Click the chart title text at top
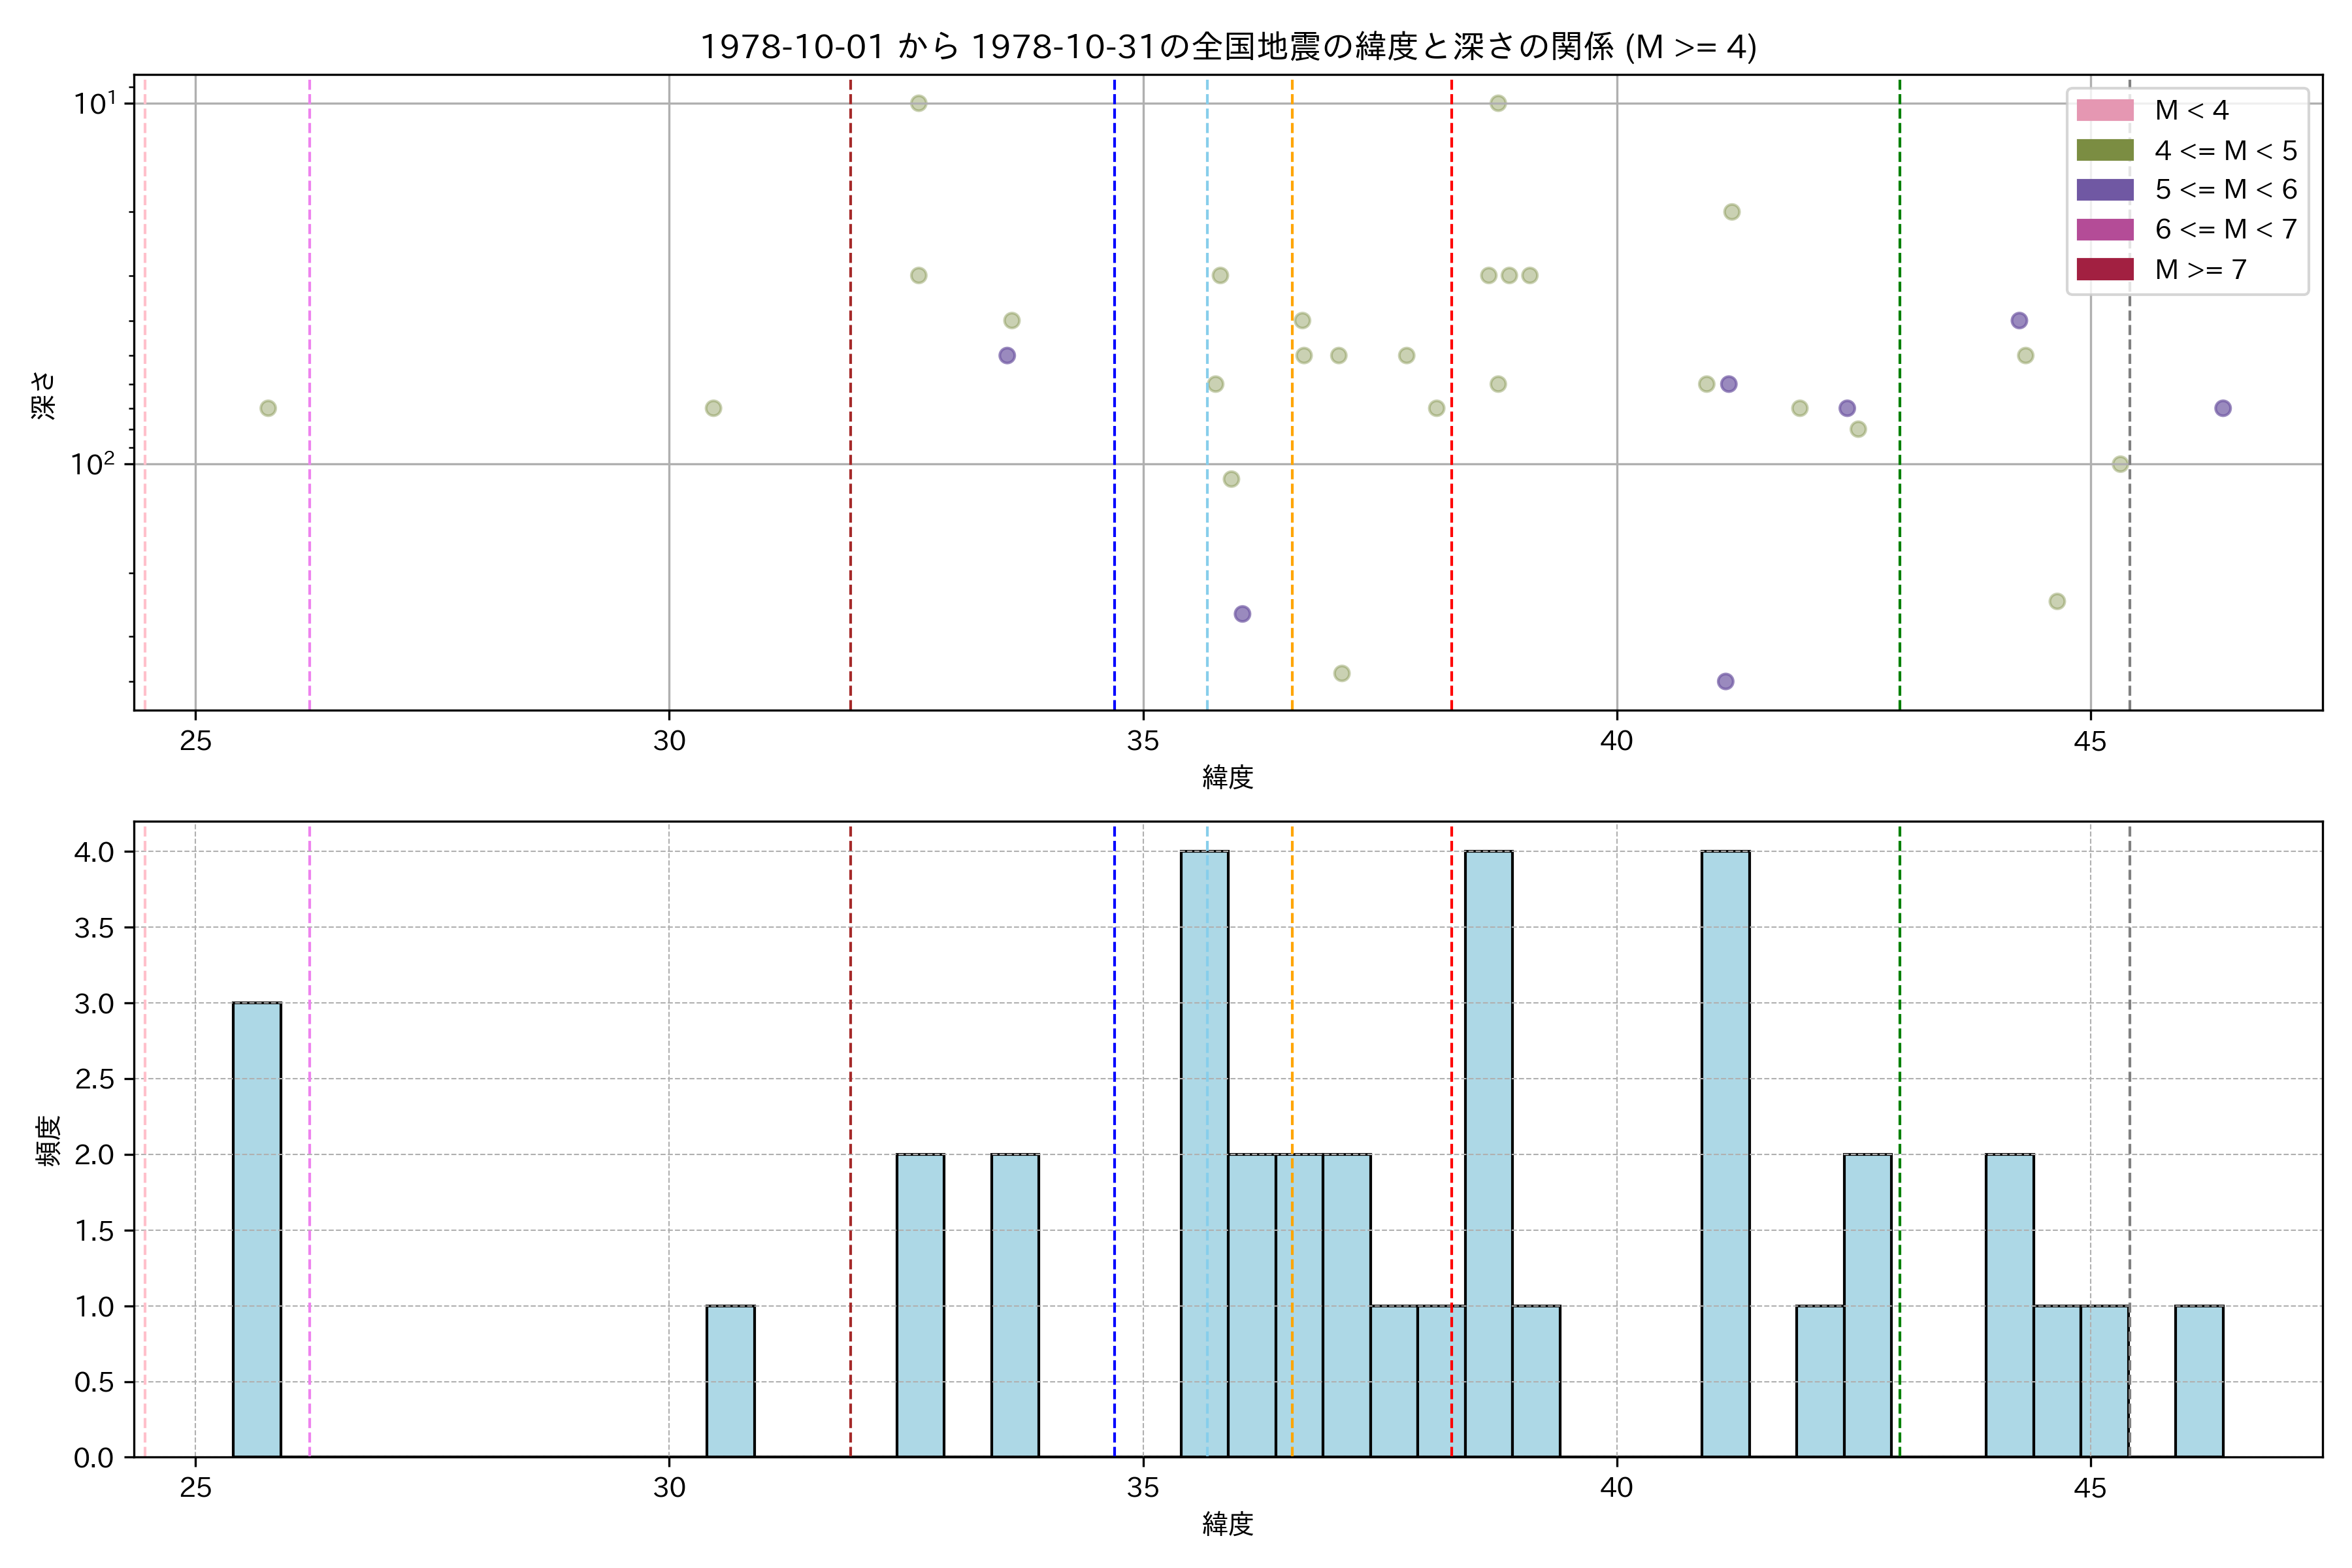Viewport: 2352px width, 1568px height. (1227, 46)
